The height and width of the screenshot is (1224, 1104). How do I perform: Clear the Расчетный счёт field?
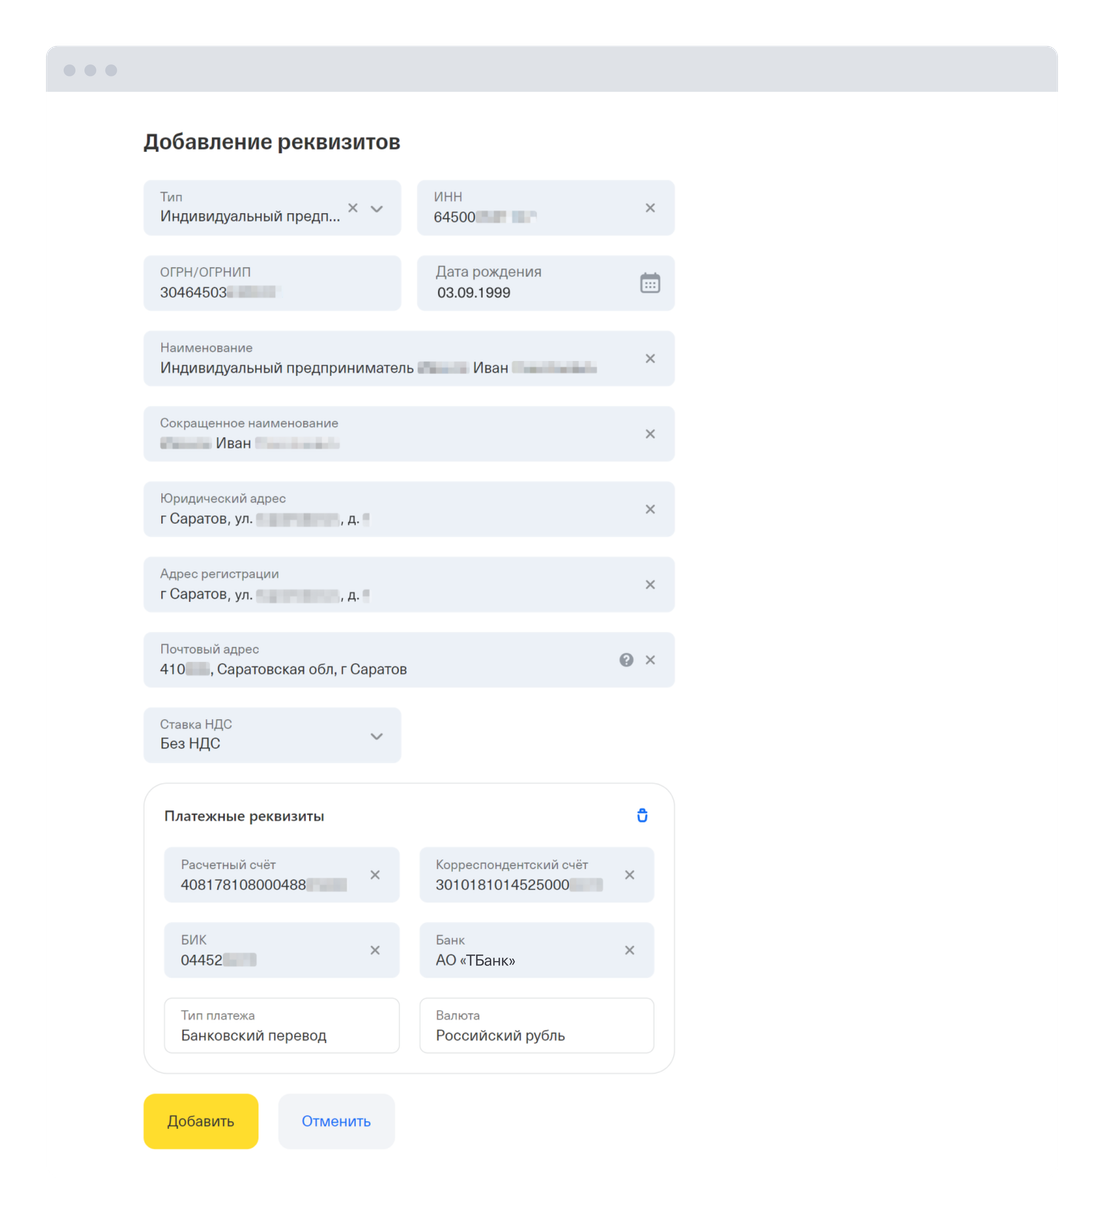[x=375, y=875]
